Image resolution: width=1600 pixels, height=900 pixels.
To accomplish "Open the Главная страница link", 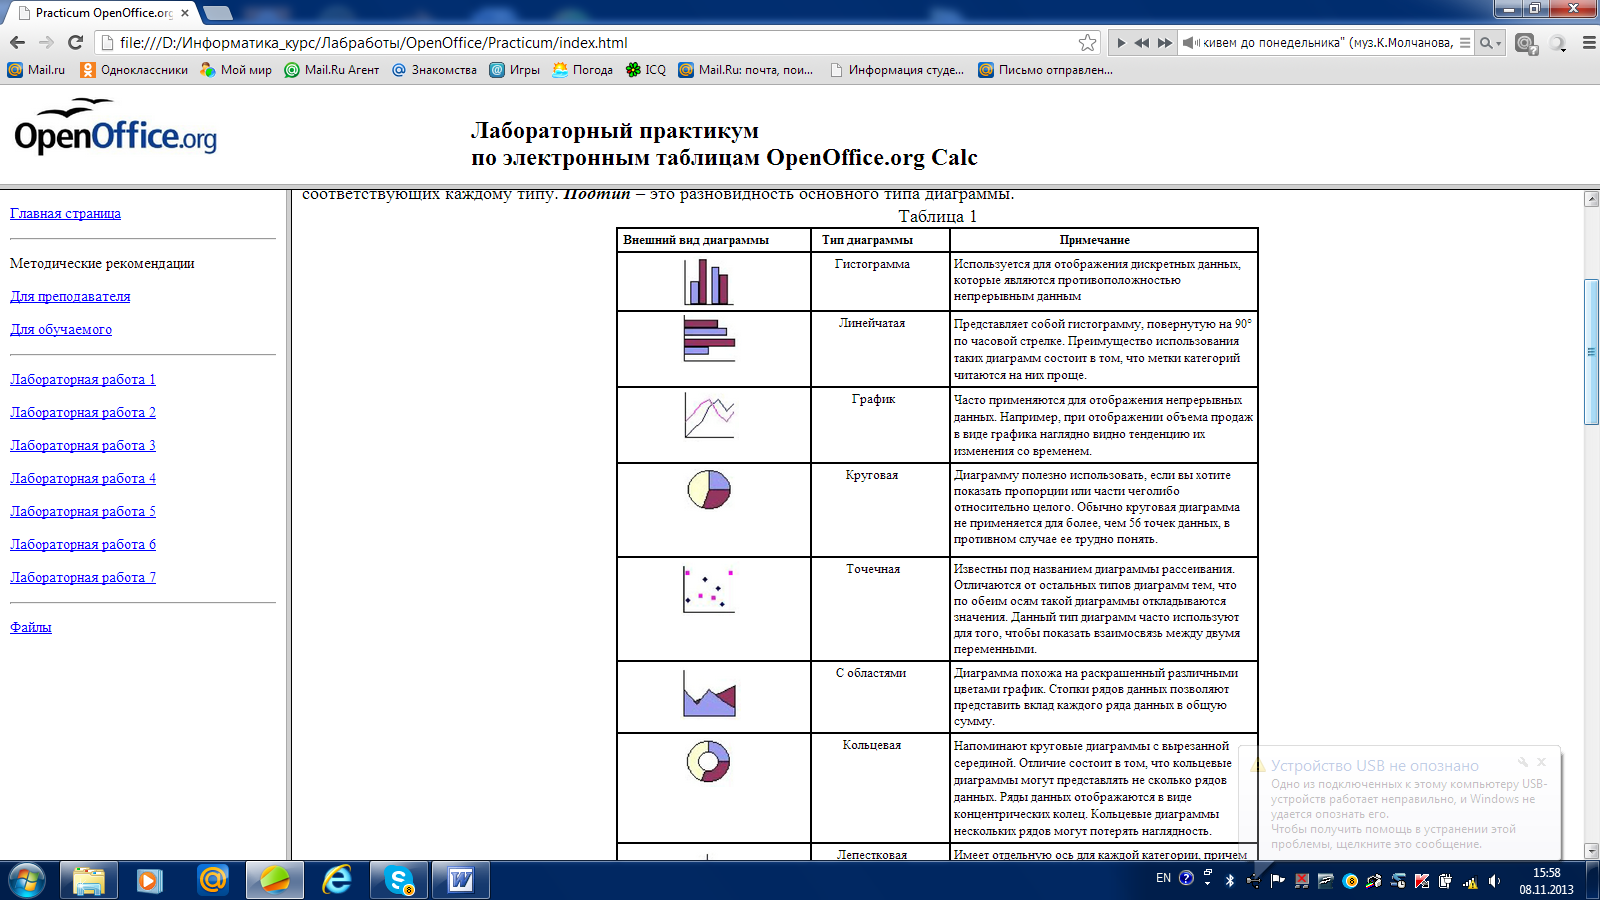I will tap(65, 213).
